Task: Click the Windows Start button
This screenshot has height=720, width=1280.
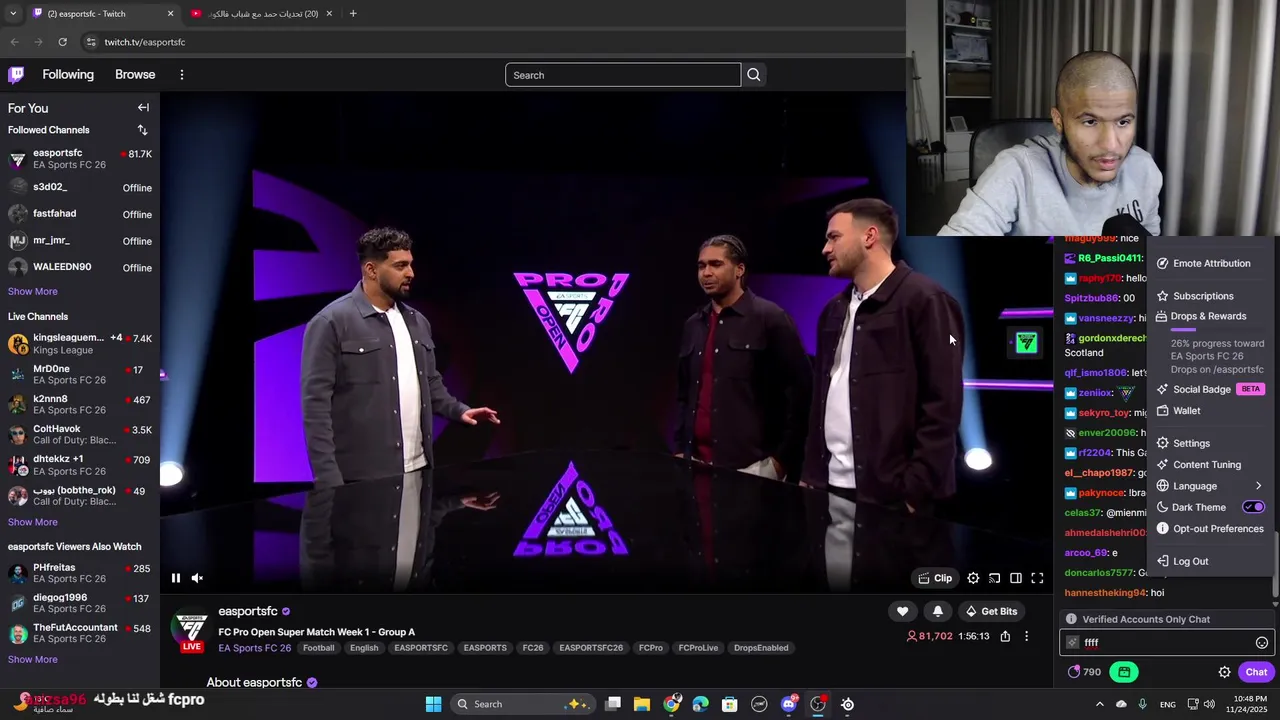Action: tap(433, 704)
